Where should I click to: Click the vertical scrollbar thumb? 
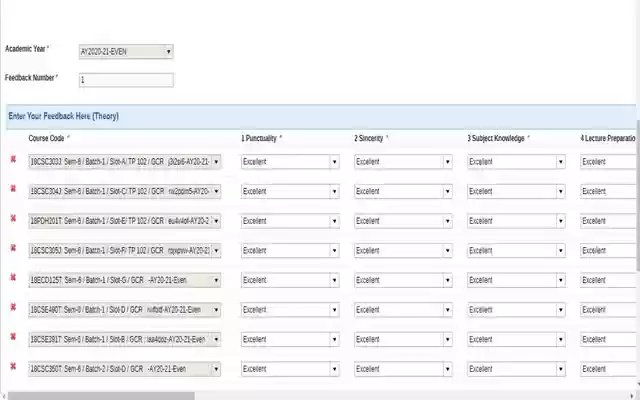coord(638,195)
